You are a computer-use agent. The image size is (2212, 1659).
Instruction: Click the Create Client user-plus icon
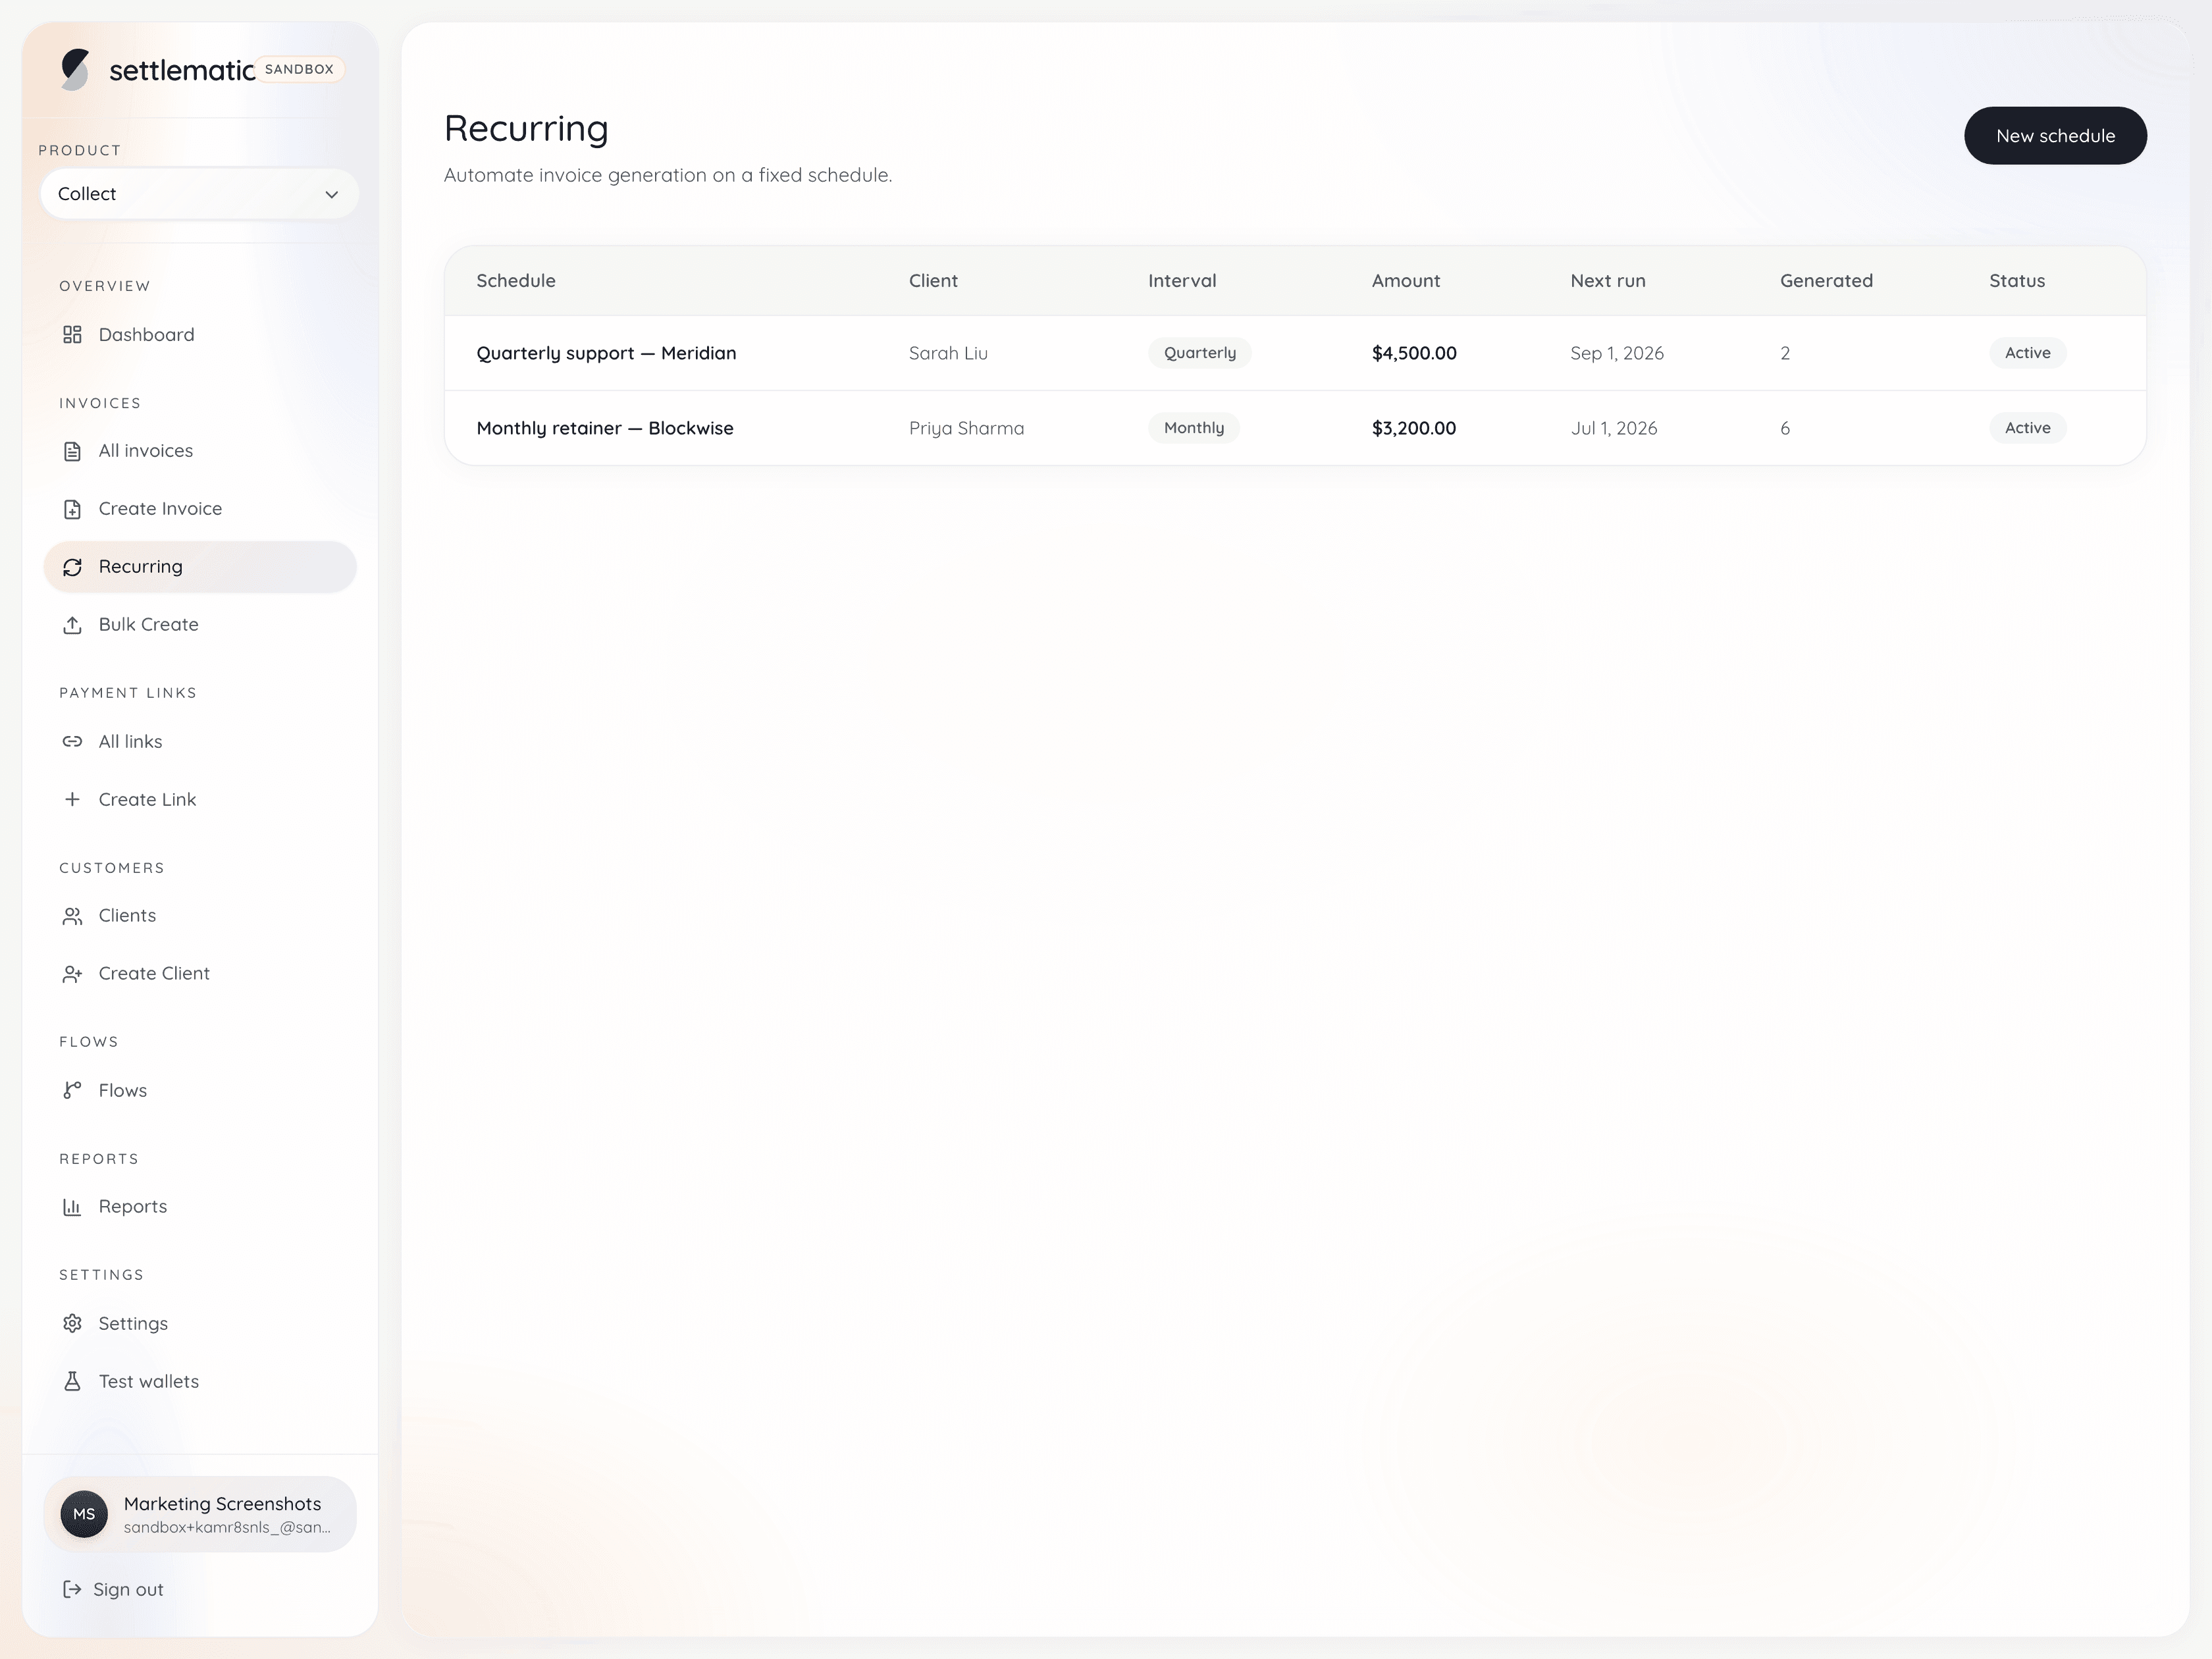click(x=72, y=974)
